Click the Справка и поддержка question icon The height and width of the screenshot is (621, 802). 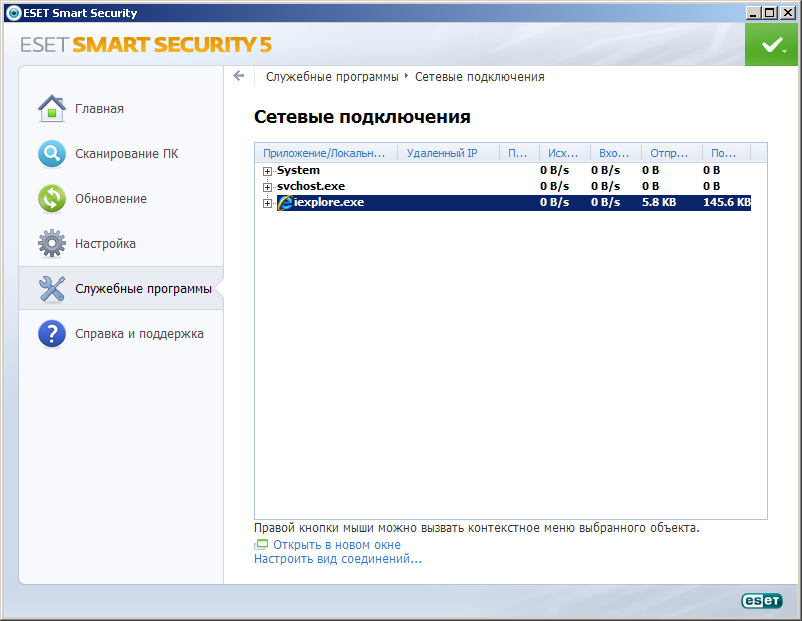point(52,334)
